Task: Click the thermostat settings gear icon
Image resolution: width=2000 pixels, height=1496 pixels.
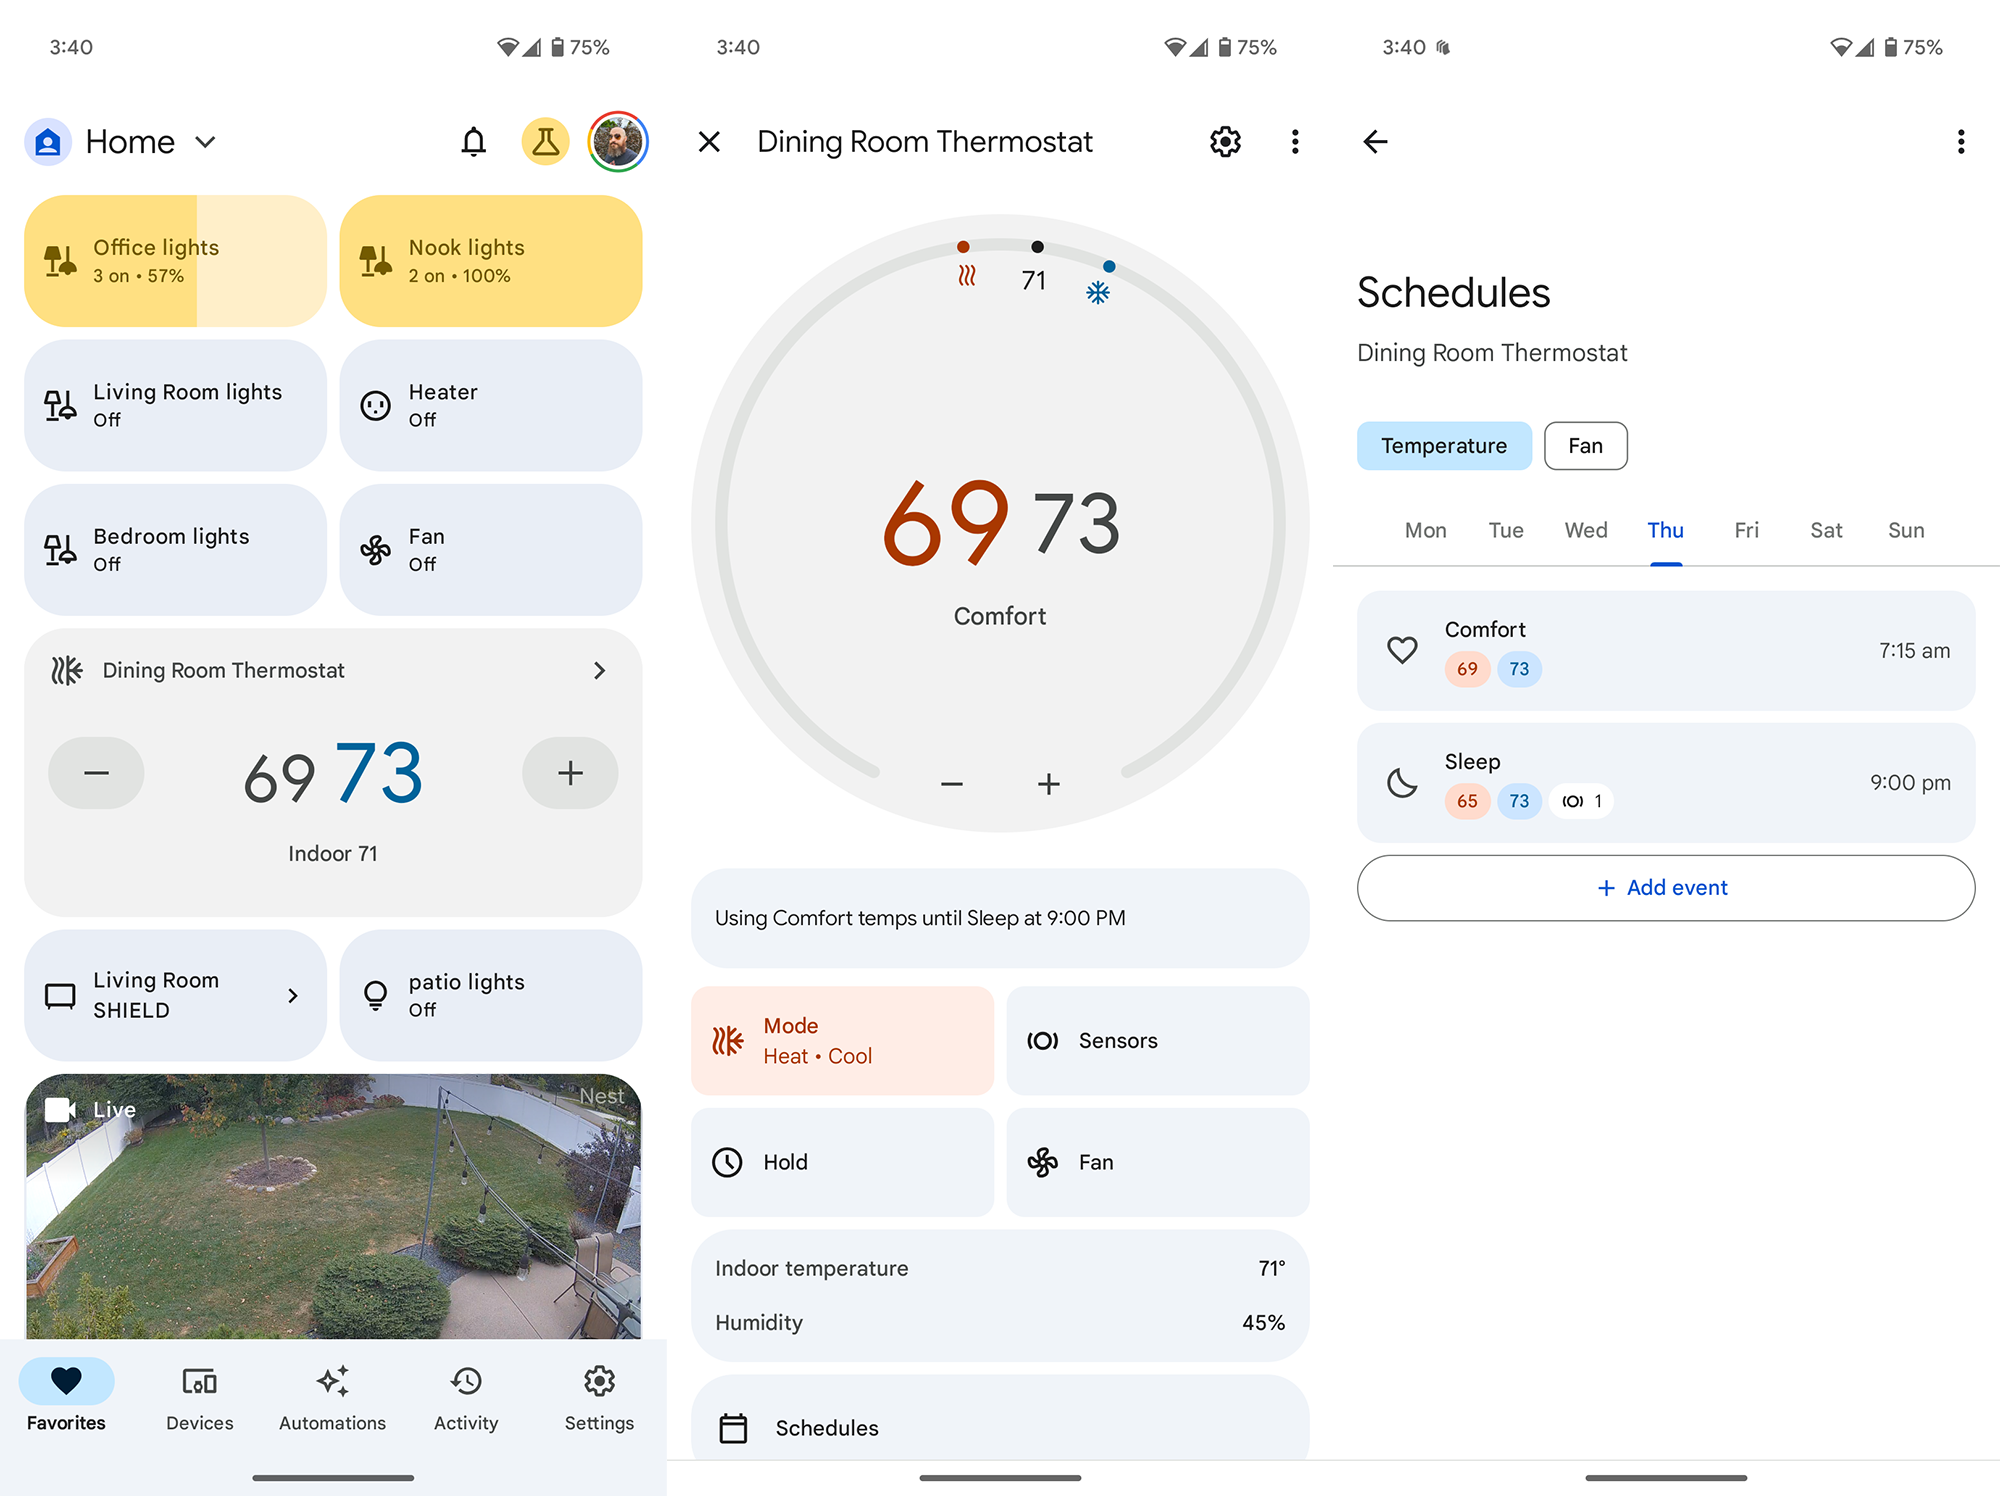Action: (1225, 141)
